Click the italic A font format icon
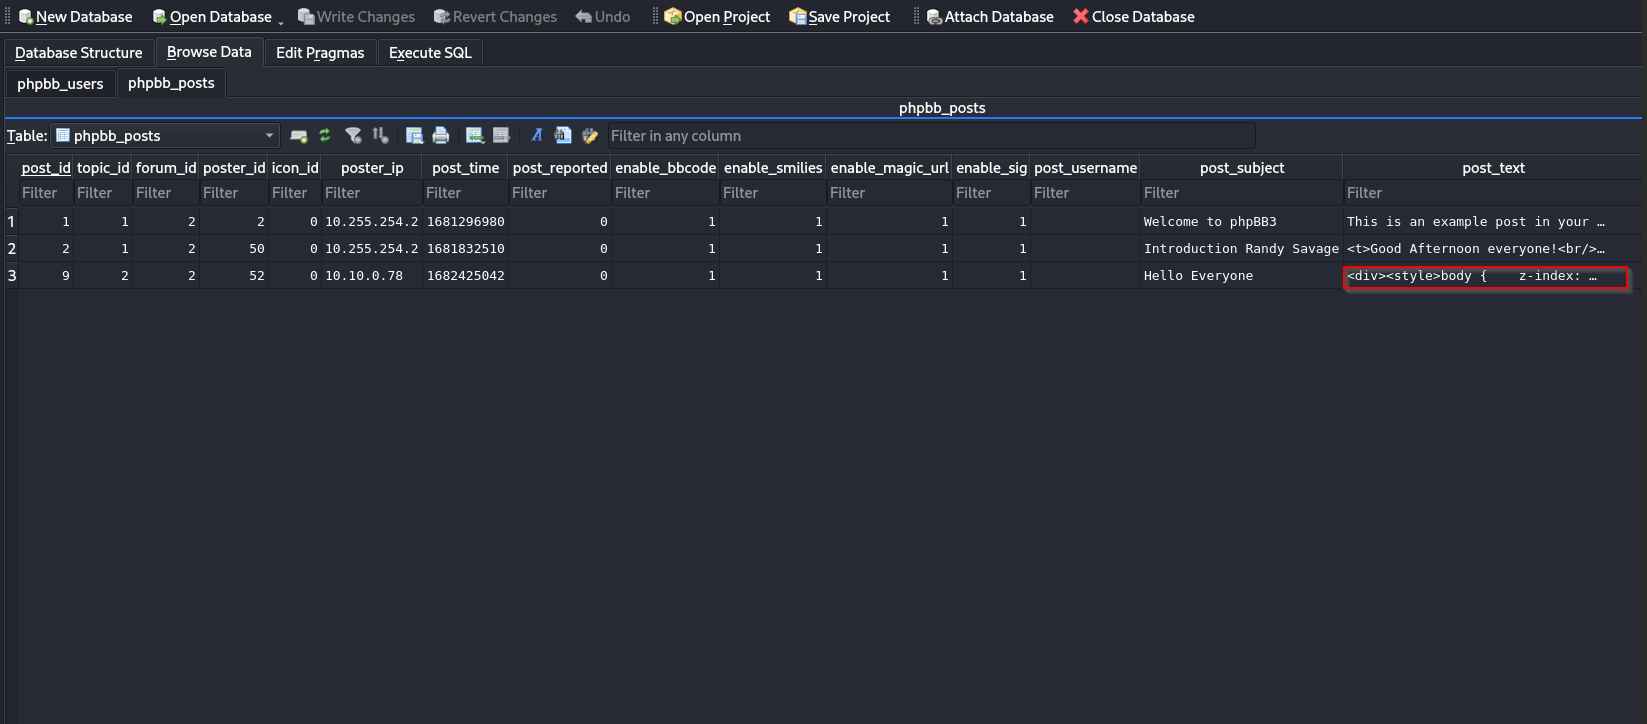1647x724 pixels. (x=536, y=136)
